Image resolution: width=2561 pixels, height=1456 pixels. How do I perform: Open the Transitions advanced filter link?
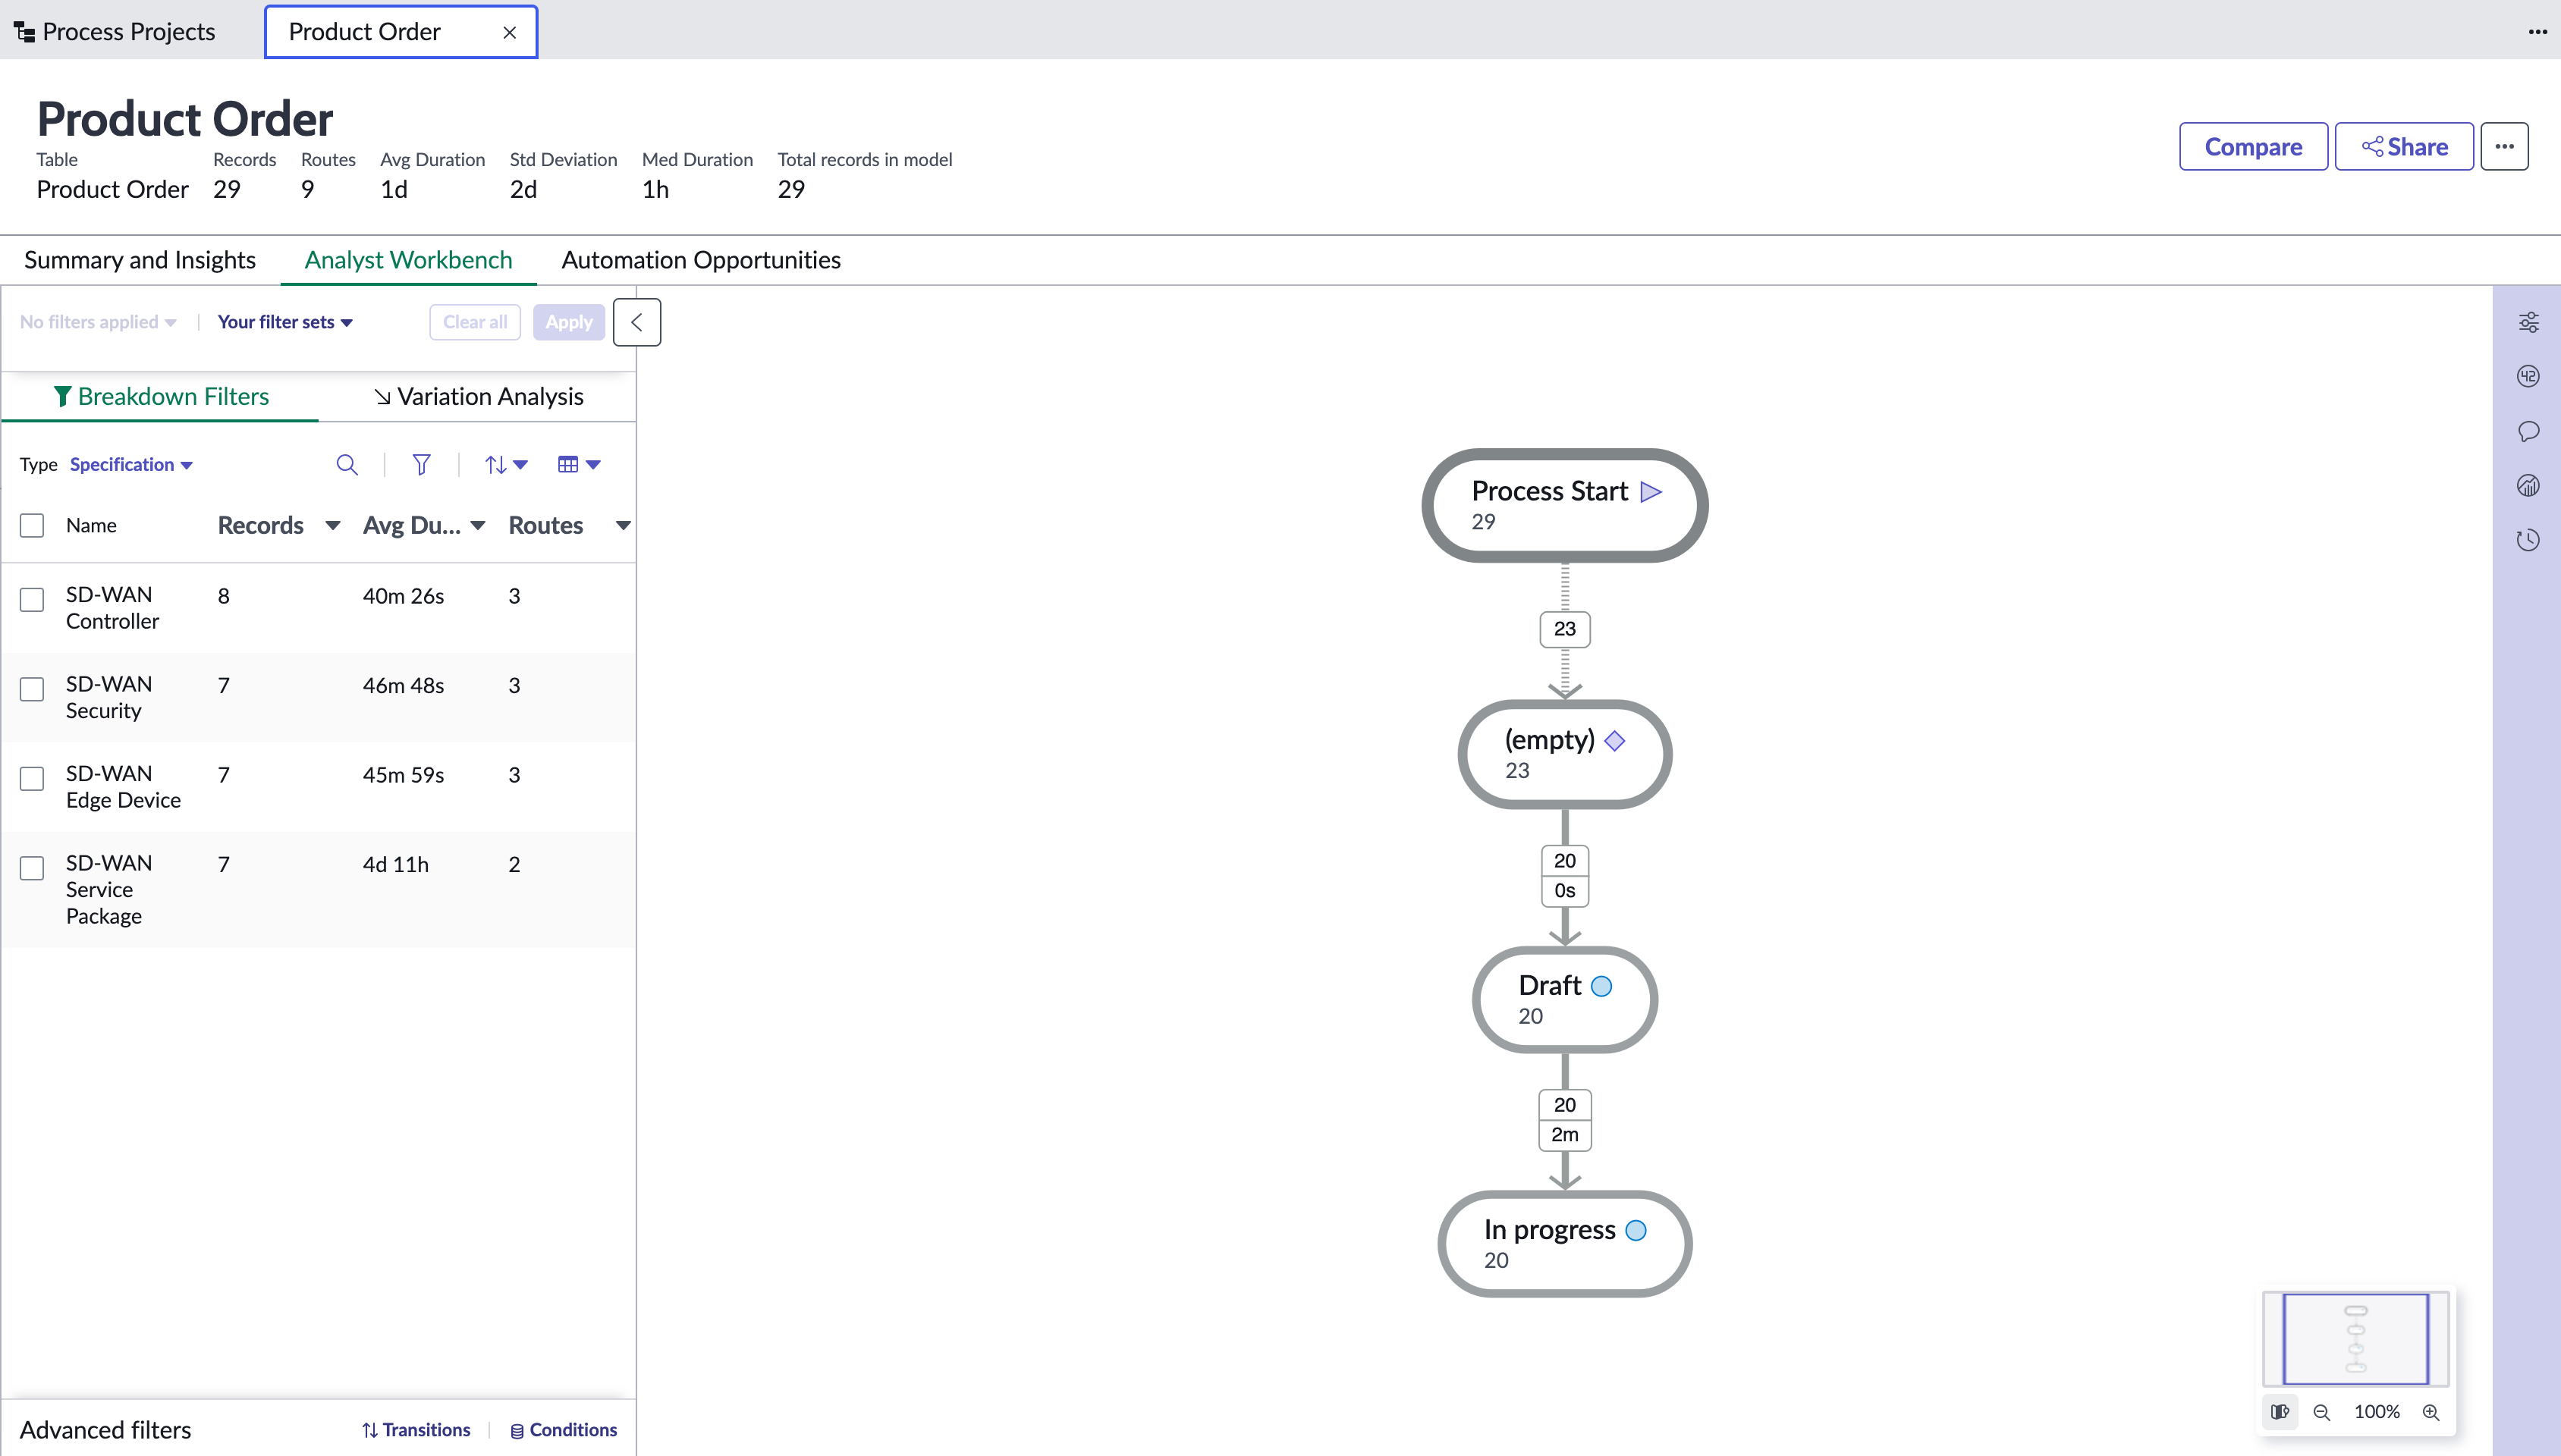[416, 1430]
